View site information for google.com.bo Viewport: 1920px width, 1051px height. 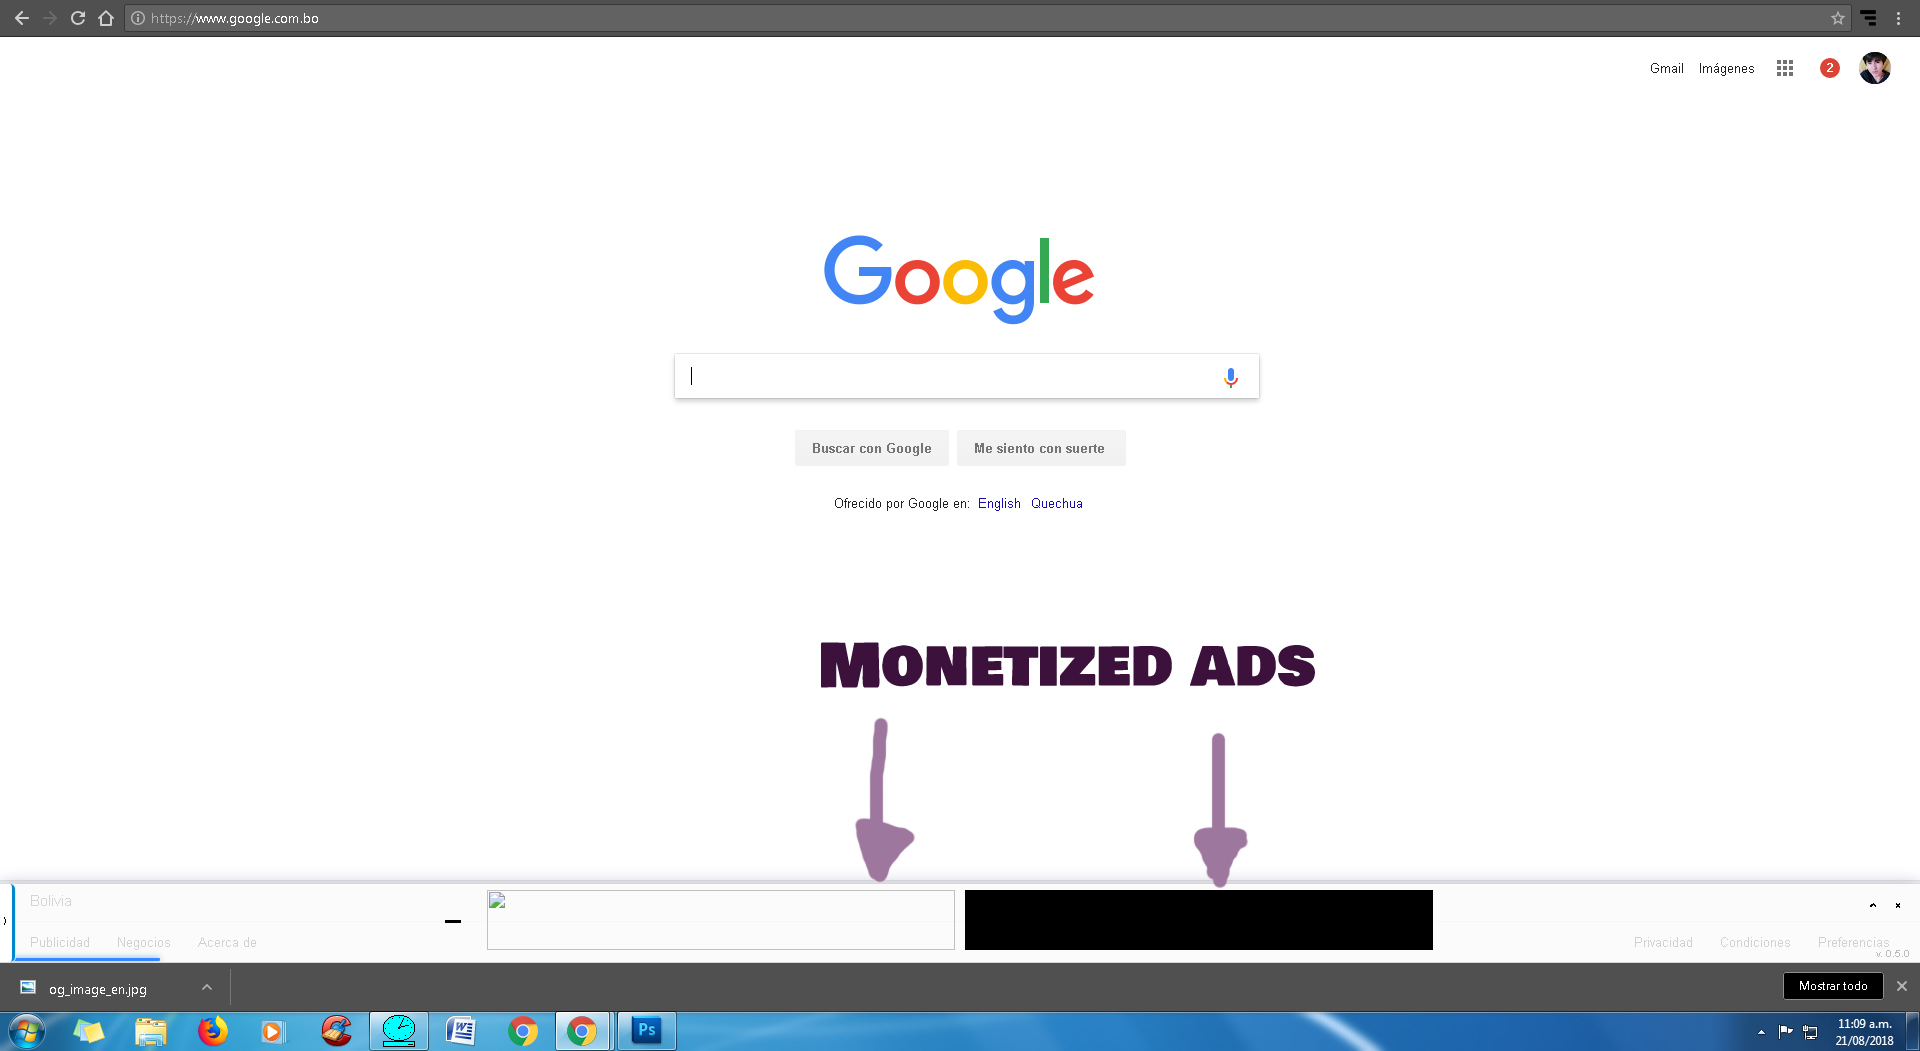[x=138, y=18]
